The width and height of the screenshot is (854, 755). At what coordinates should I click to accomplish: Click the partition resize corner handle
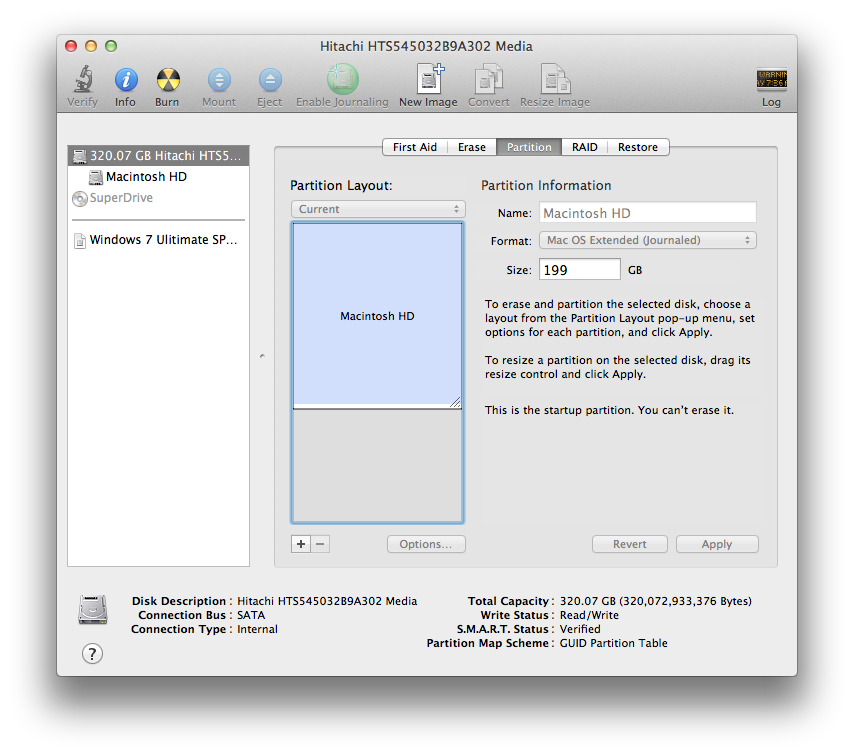(455, 403)
